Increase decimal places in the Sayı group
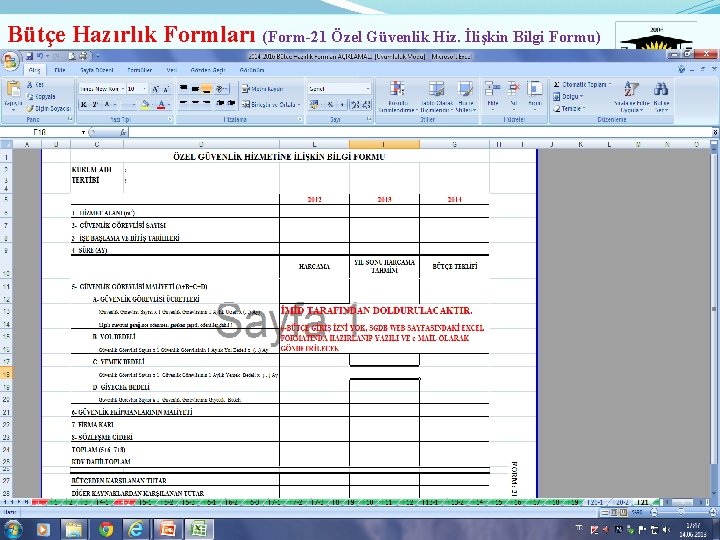720x540 pixels. click(355, 105)
